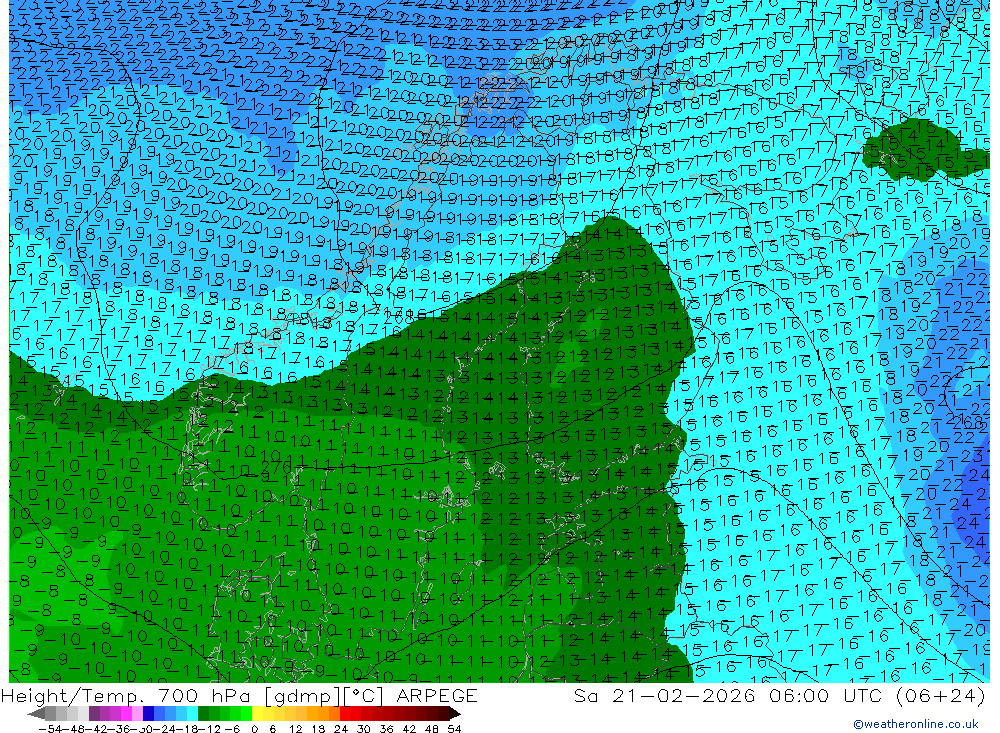Click the '54' legend scale label at the right end
The image size is (1000, 733).
tap(454, 729)
